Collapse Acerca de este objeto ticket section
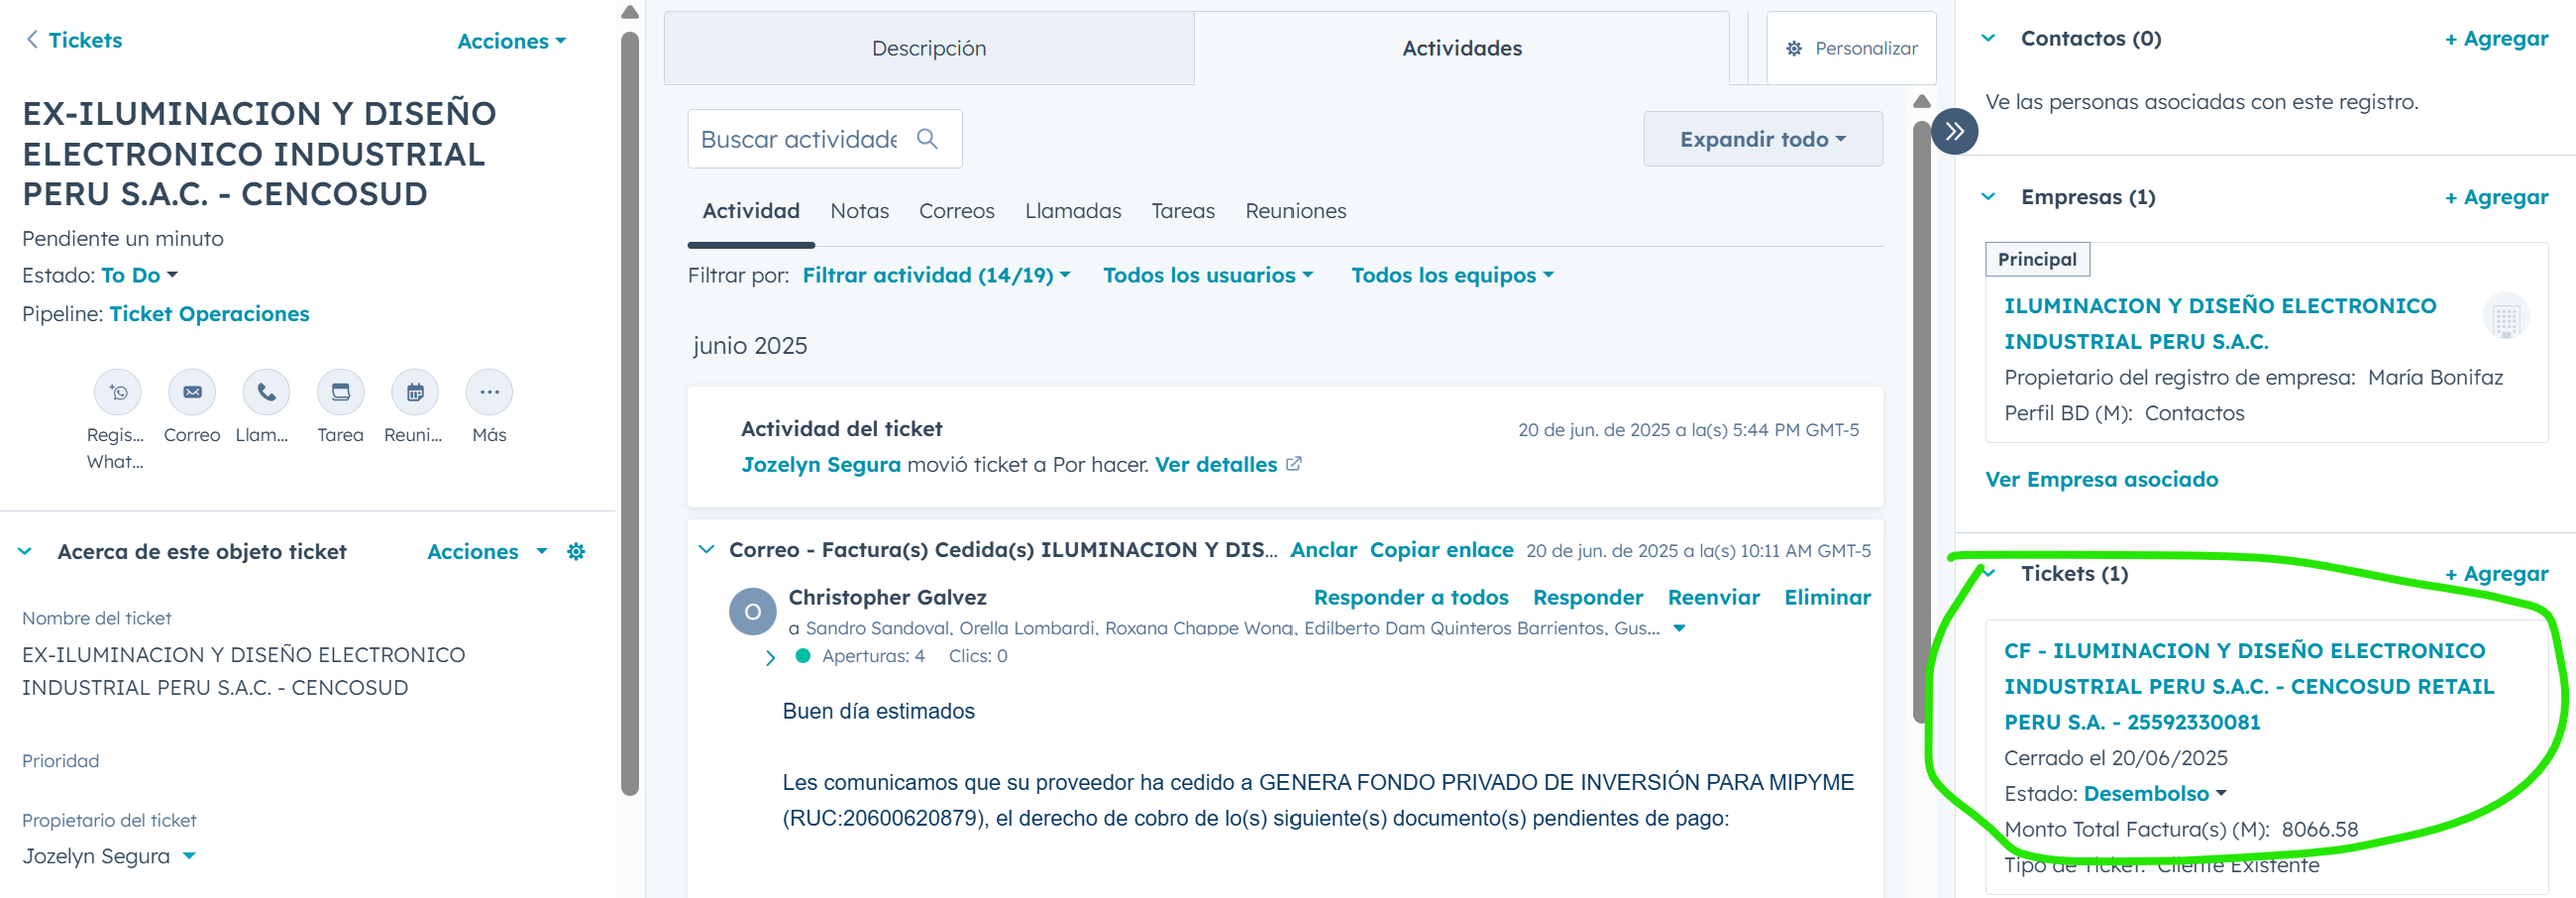This screenshot has height=898, width=2576. point(25,552)
